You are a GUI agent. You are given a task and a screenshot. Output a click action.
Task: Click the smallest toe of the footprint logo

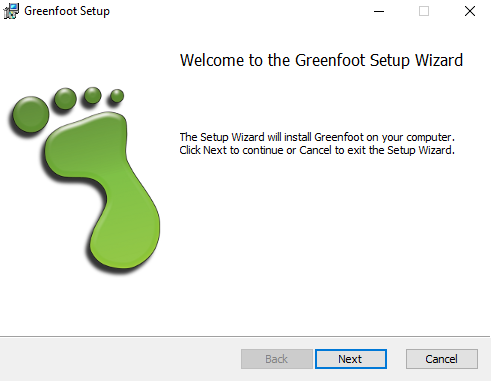117,96
